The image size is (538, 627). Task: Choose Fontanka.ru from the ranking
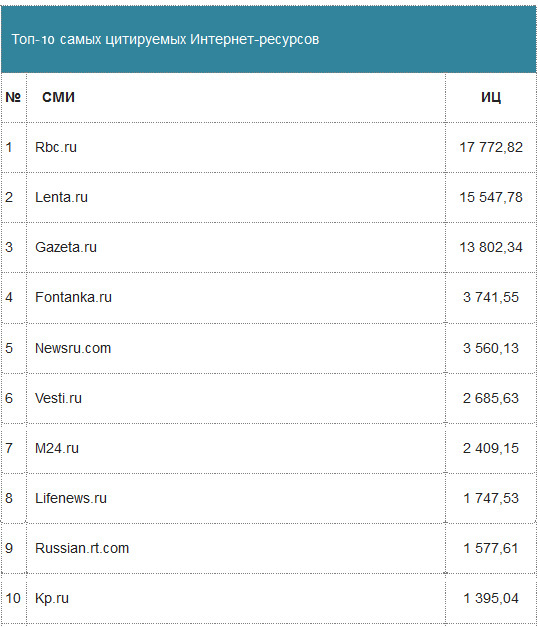click(x=73, y=297)
